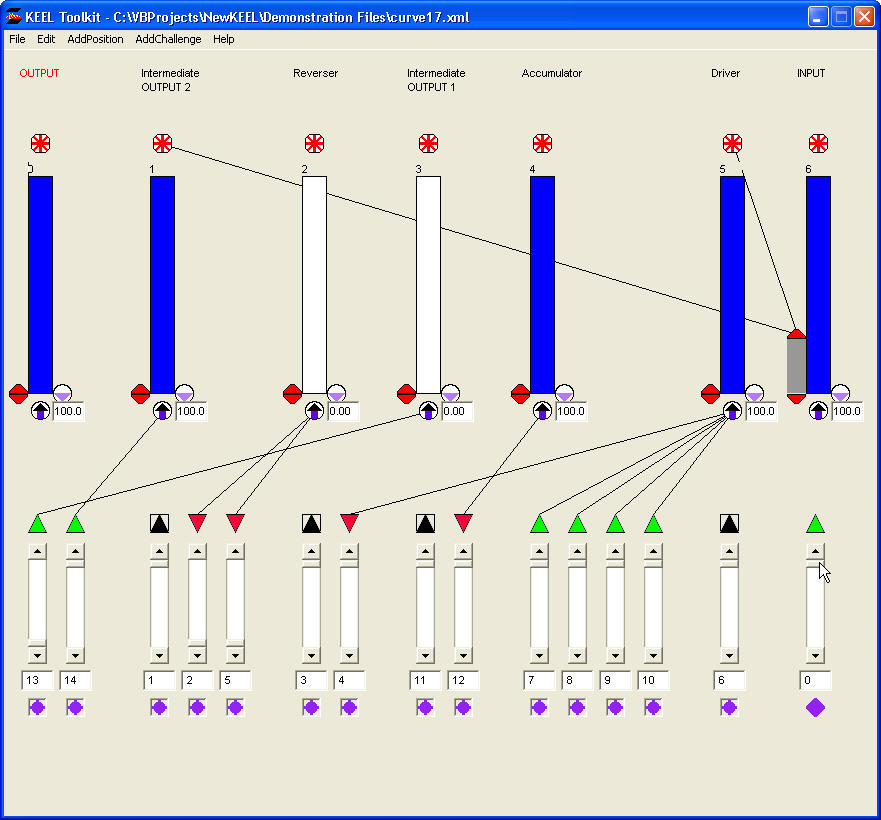Open the AddChallenge menu
The image size is (881, 820).
[168, 39]
